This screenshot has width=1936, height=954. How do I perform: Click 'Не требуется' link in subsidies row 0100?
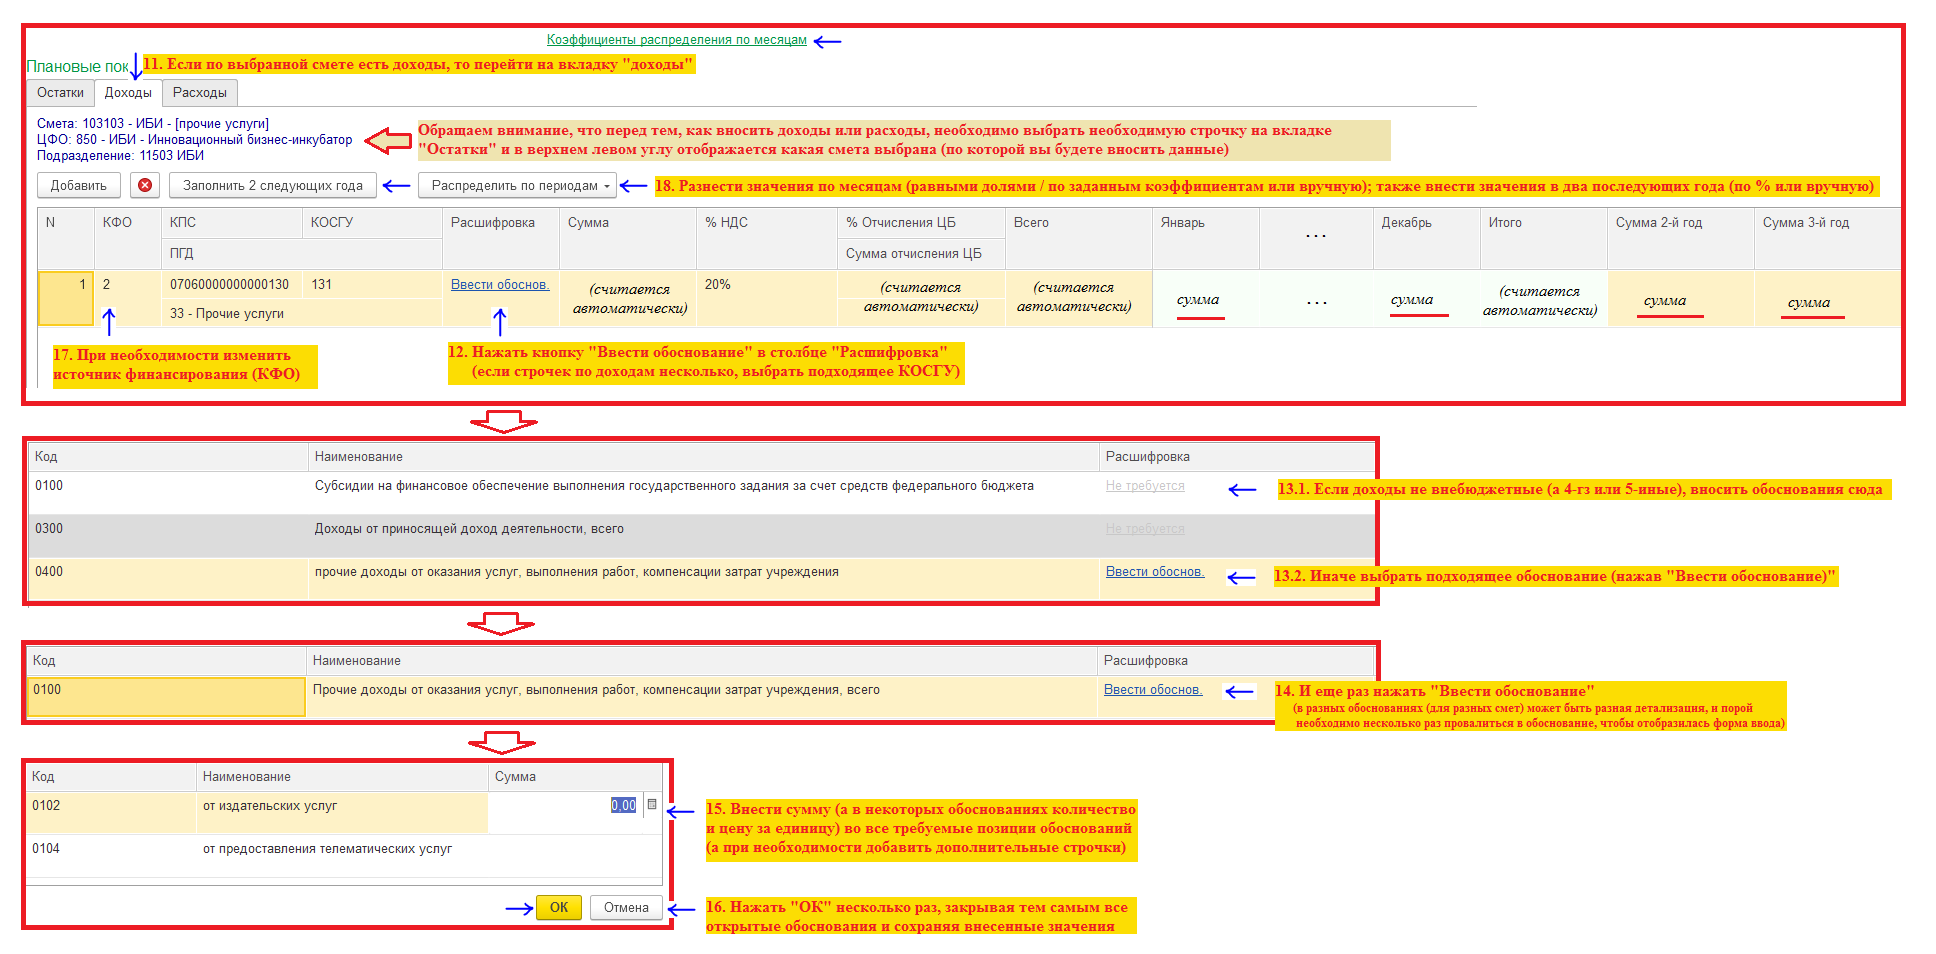[x=1144, y=486]
